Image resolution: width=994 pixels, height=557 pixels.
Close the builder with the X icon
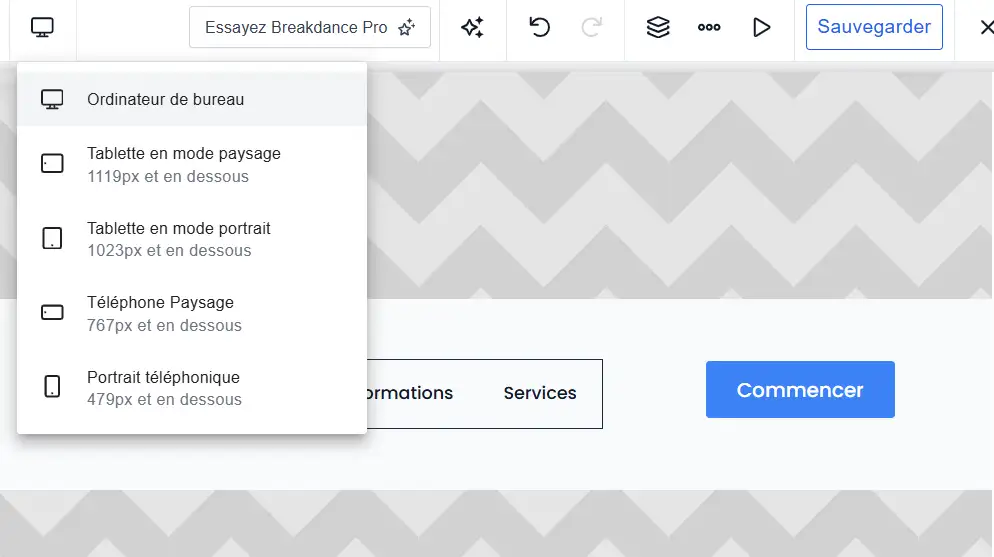click(986, 27)
